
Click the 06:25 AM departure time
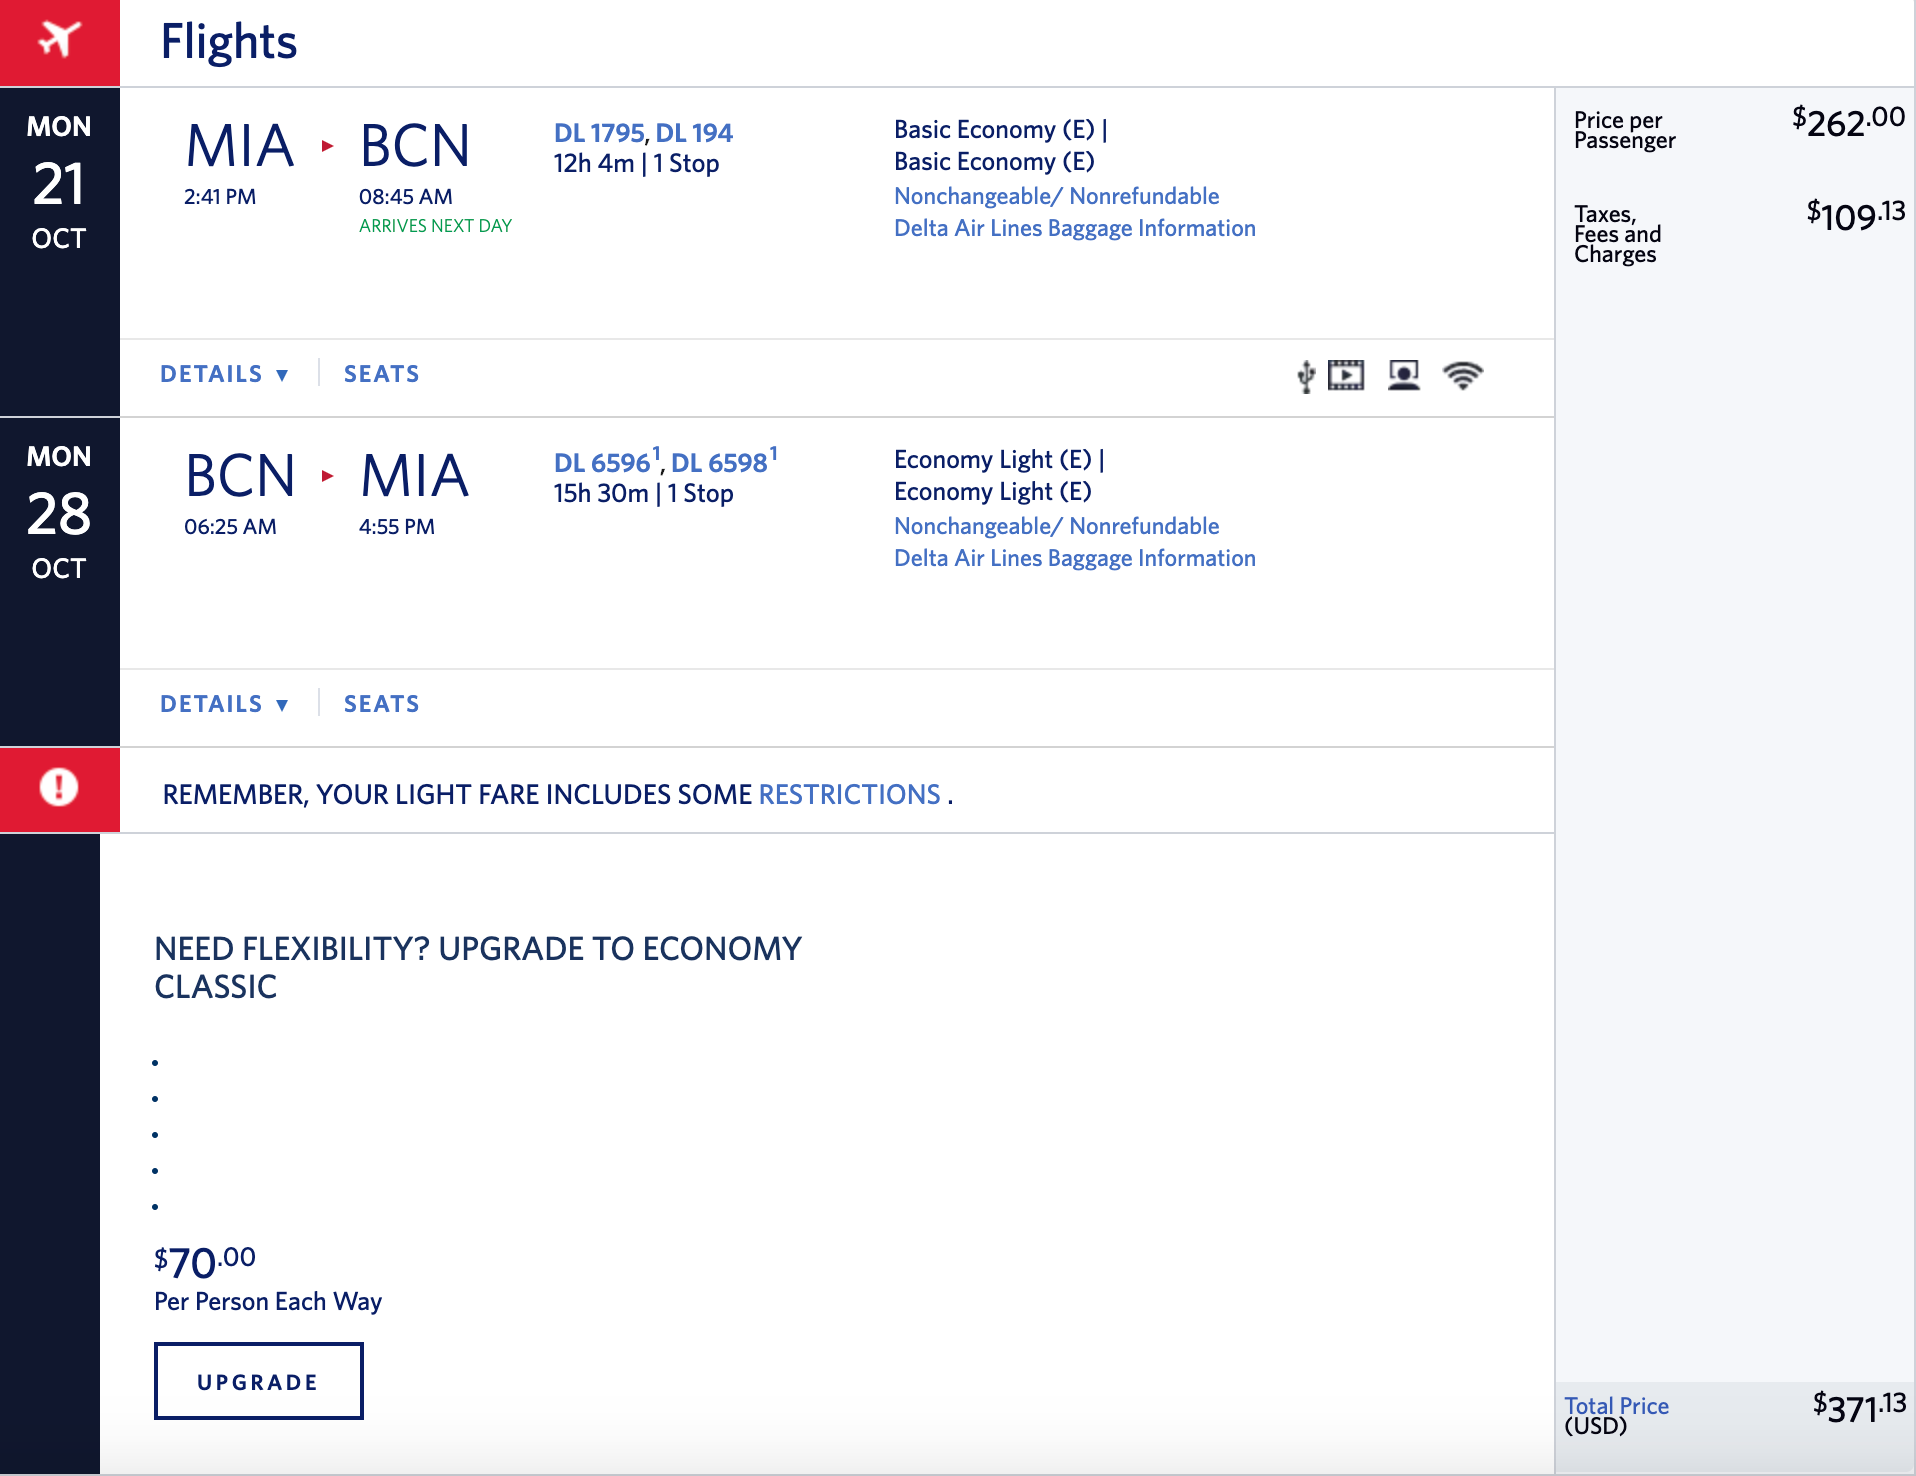point(230,527)
